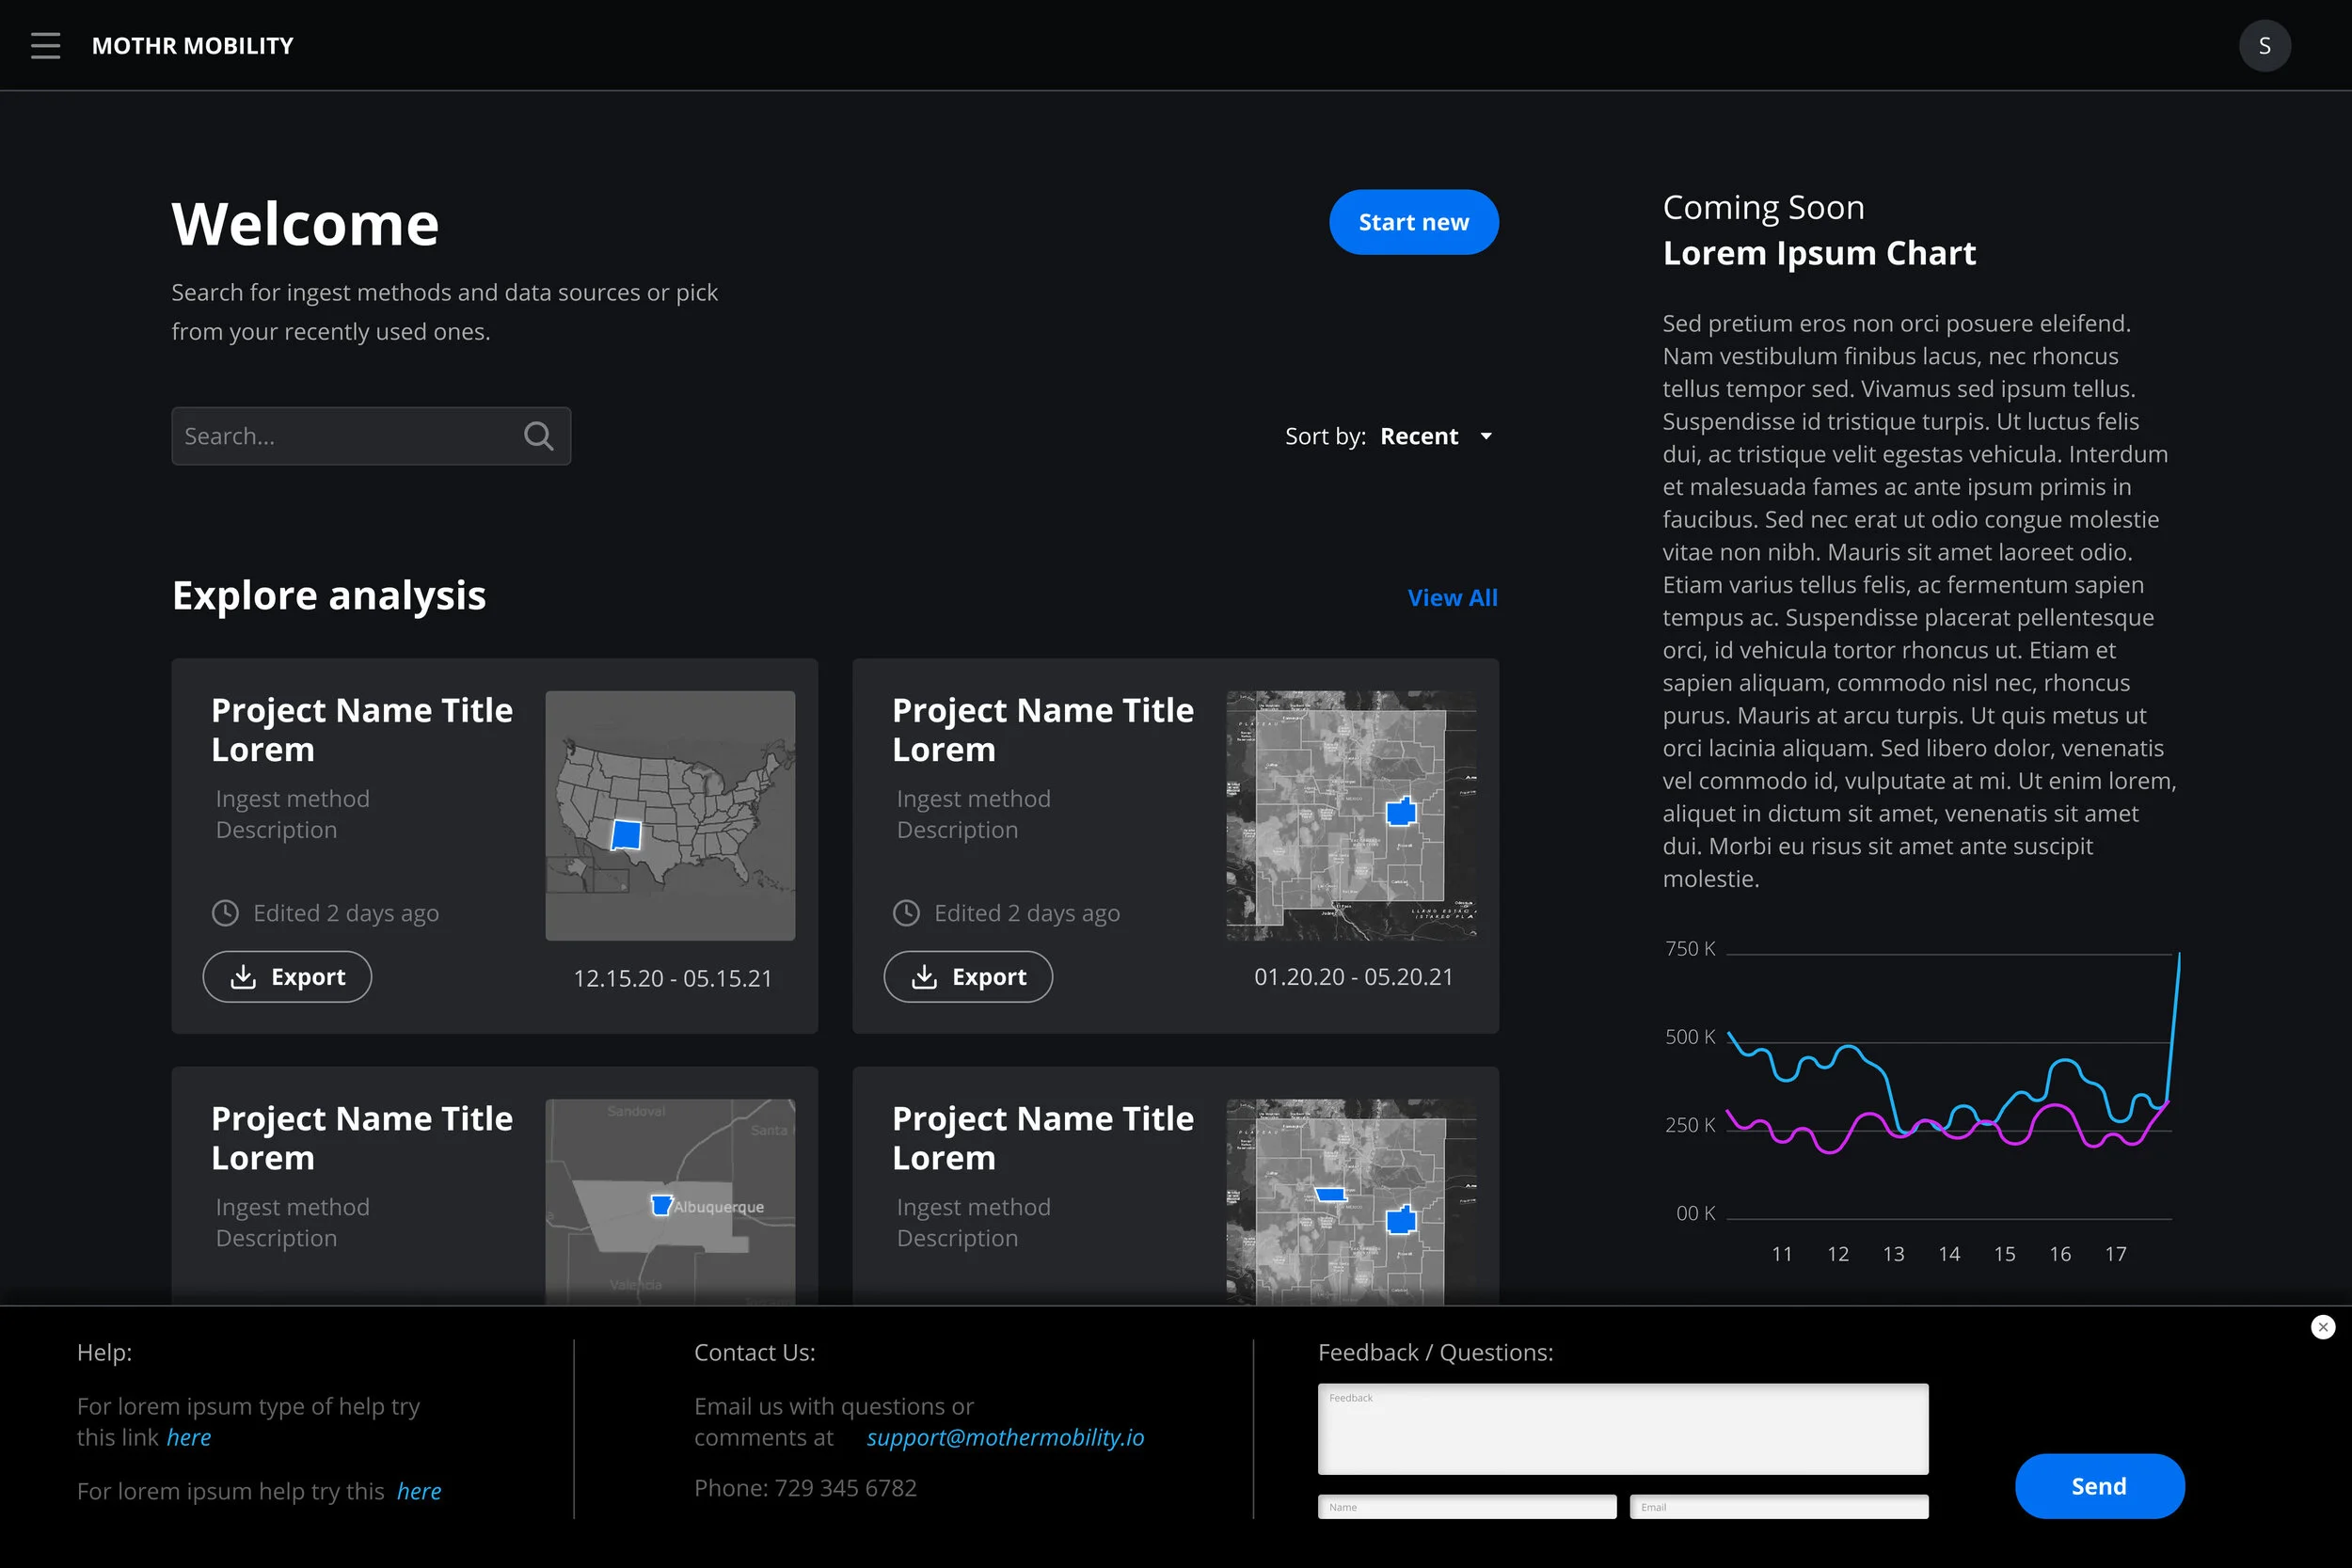The width and height of the screenshot is (2352, 1568).
Task: Open the Albuquerque map thumbnail
Action: tap(670, 1202)
